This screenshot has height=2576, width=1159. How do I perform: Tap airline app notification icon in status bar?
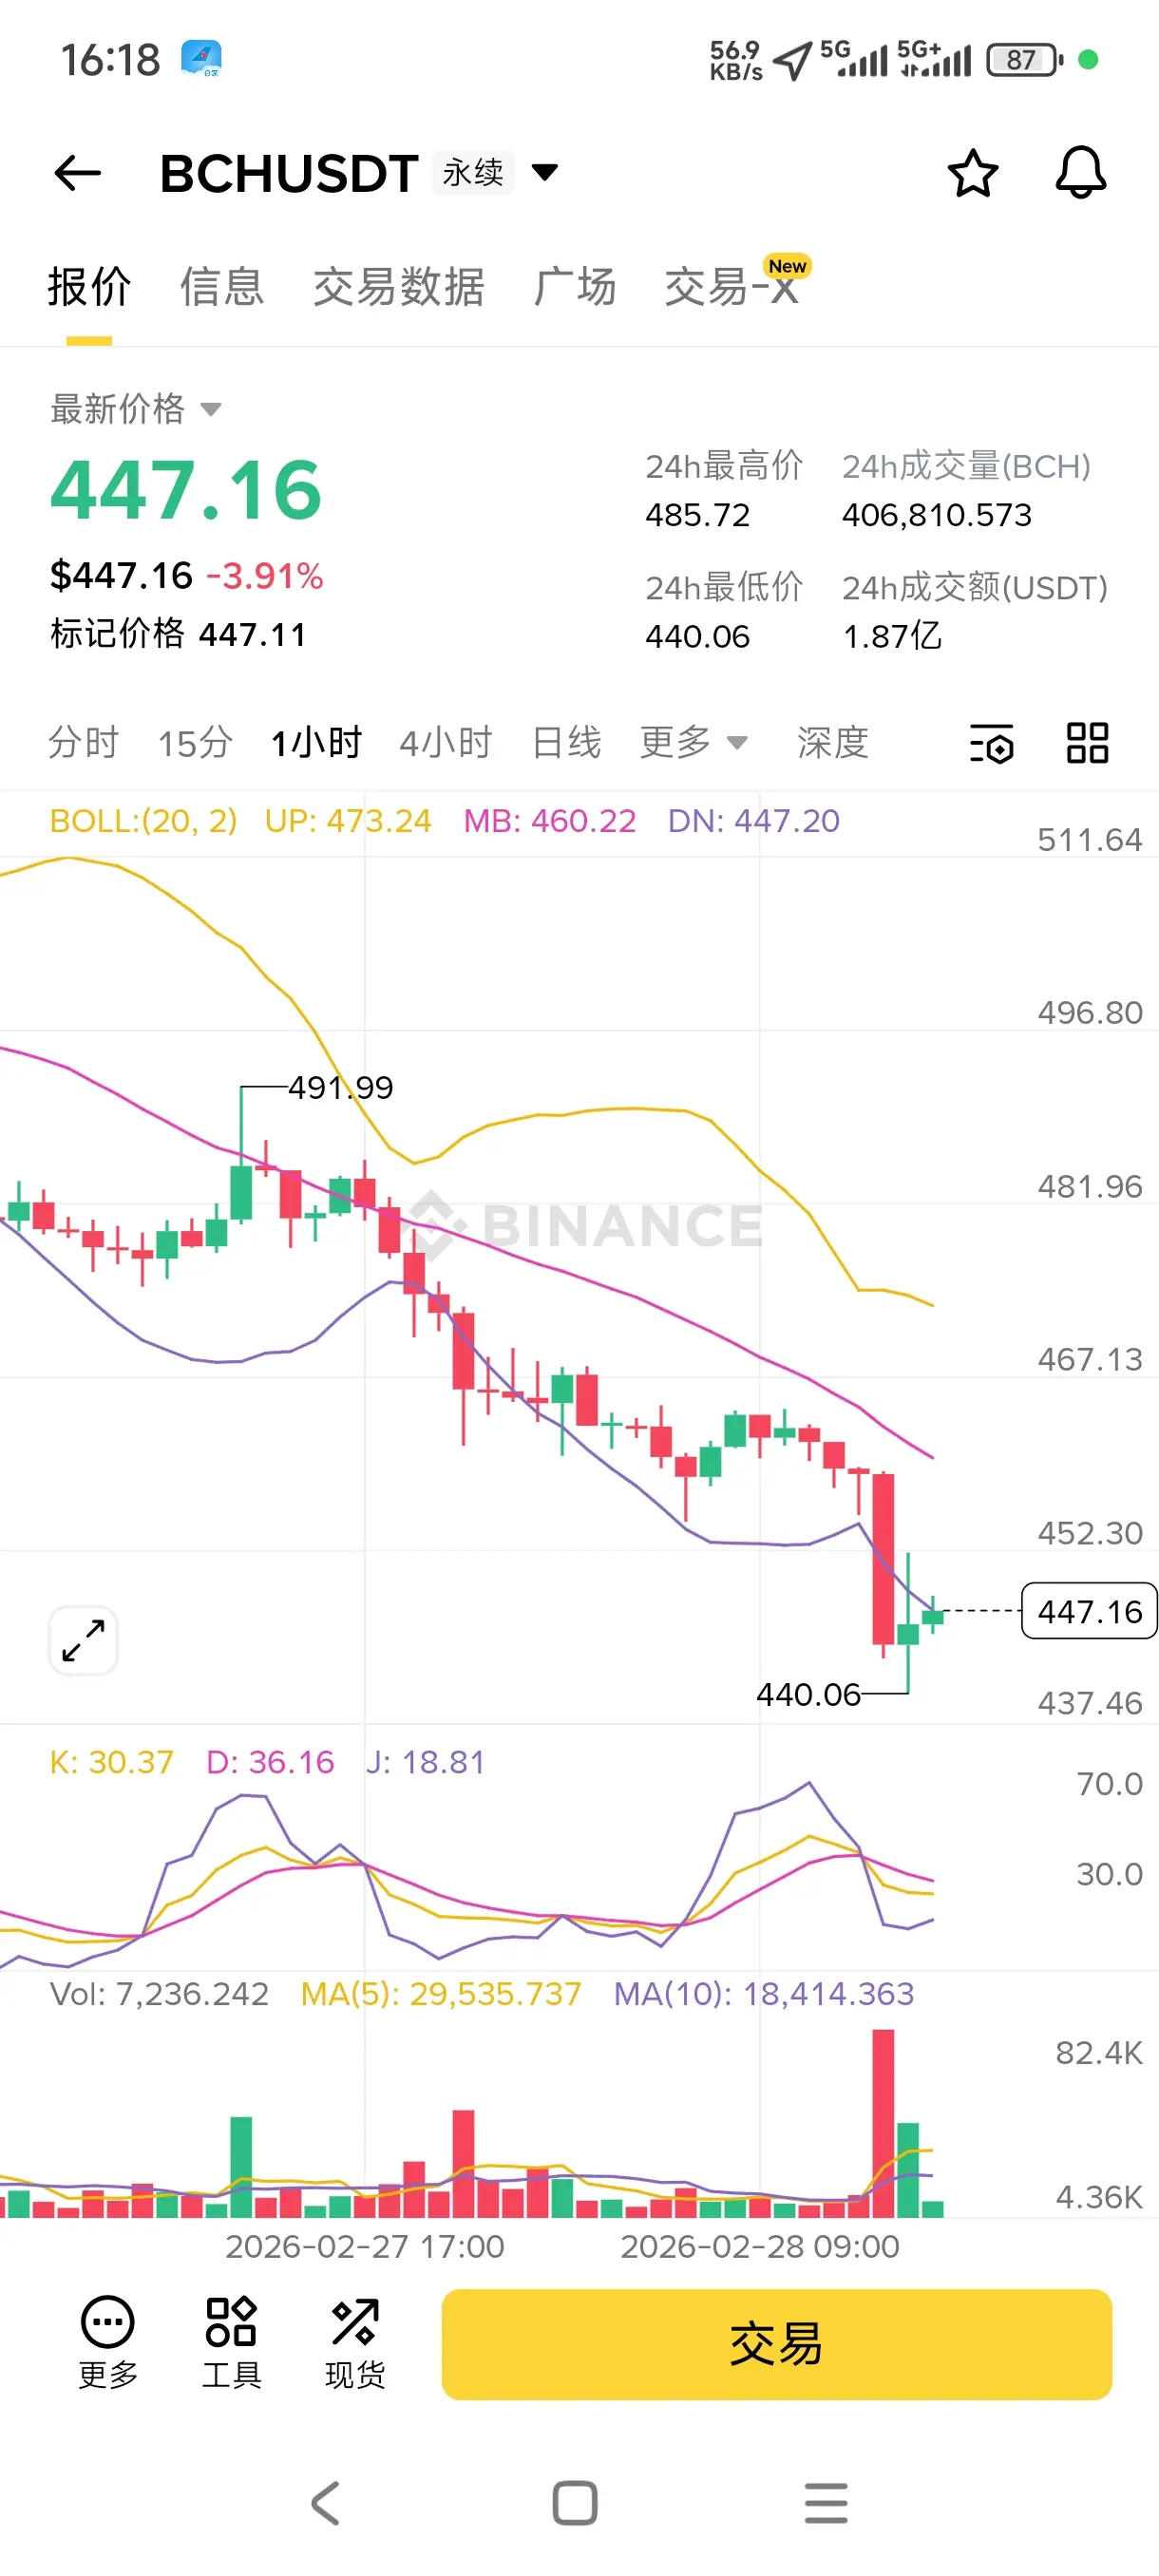pyautogui.click(x=201, y=59)
